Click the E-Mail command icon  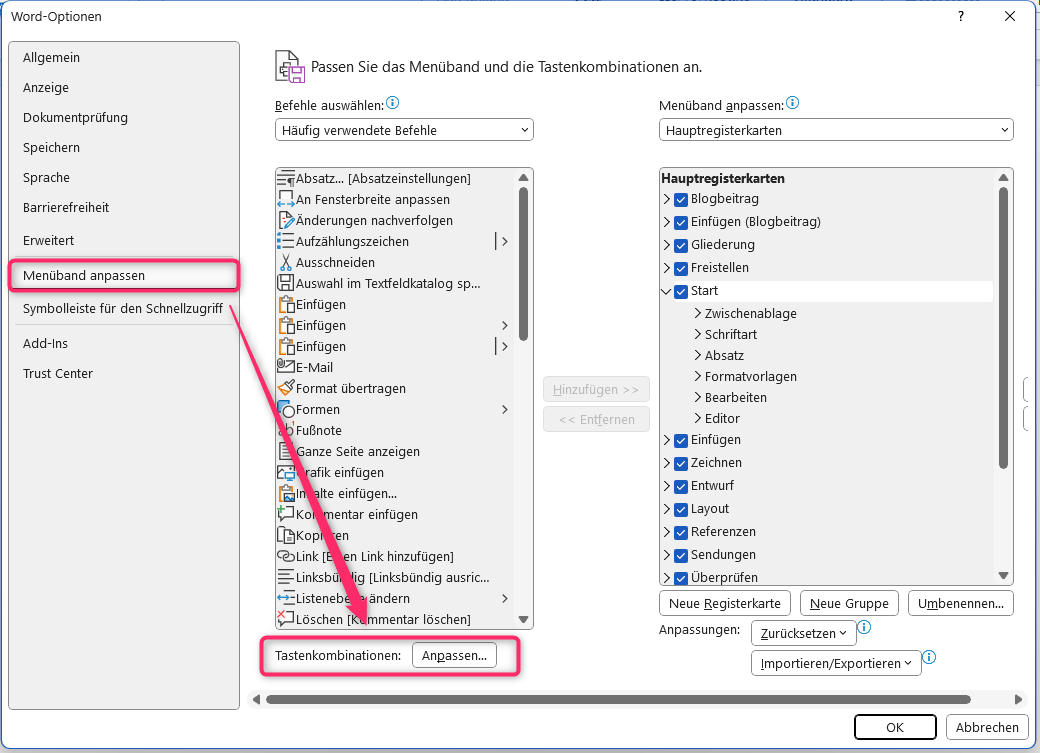click(286, 367)
